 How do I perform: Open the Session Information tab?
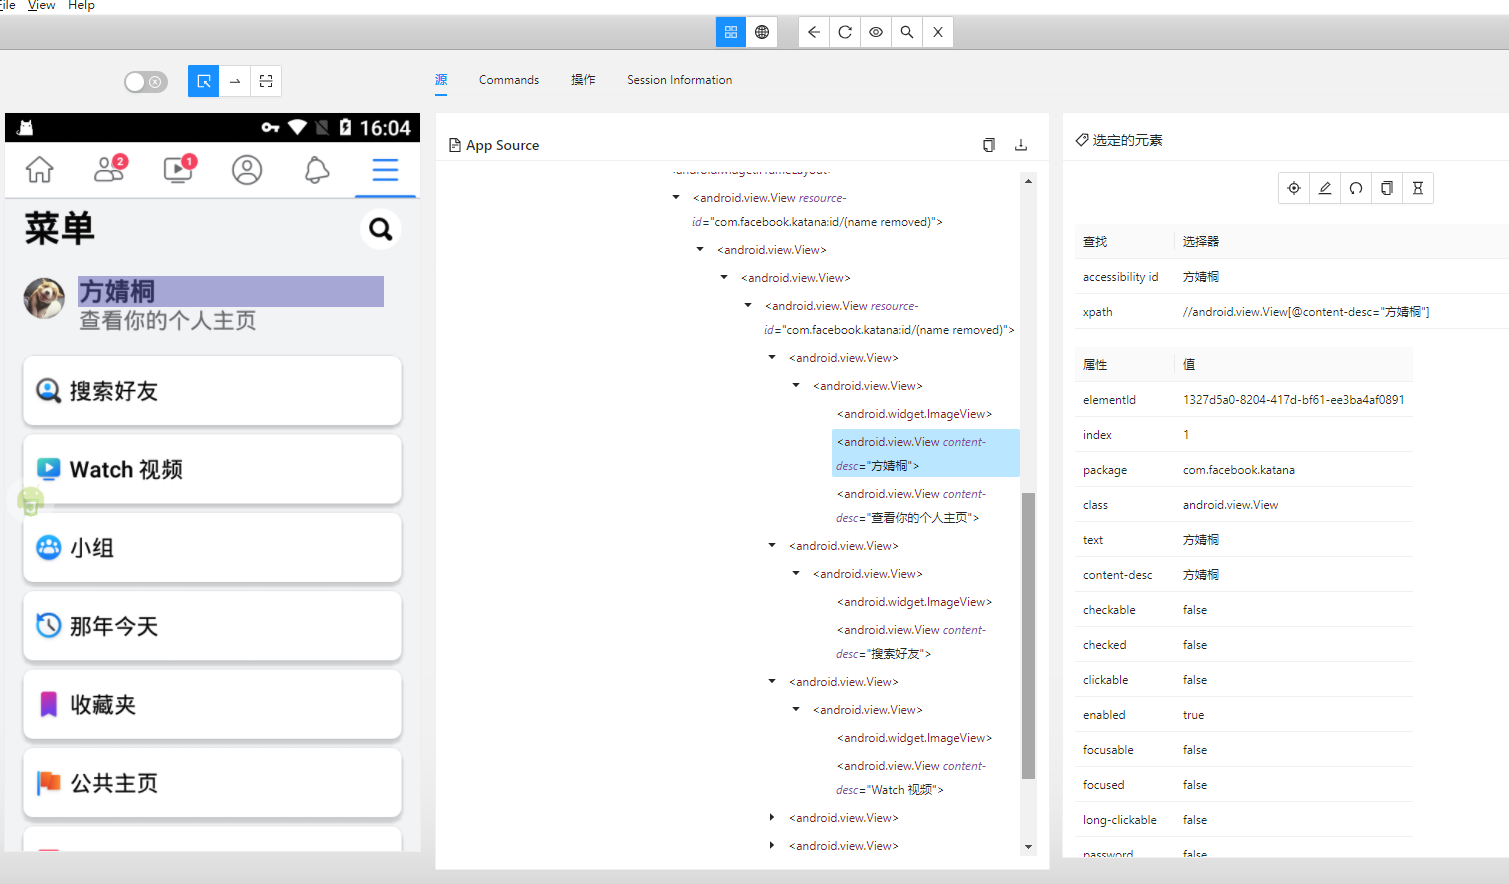680,80
